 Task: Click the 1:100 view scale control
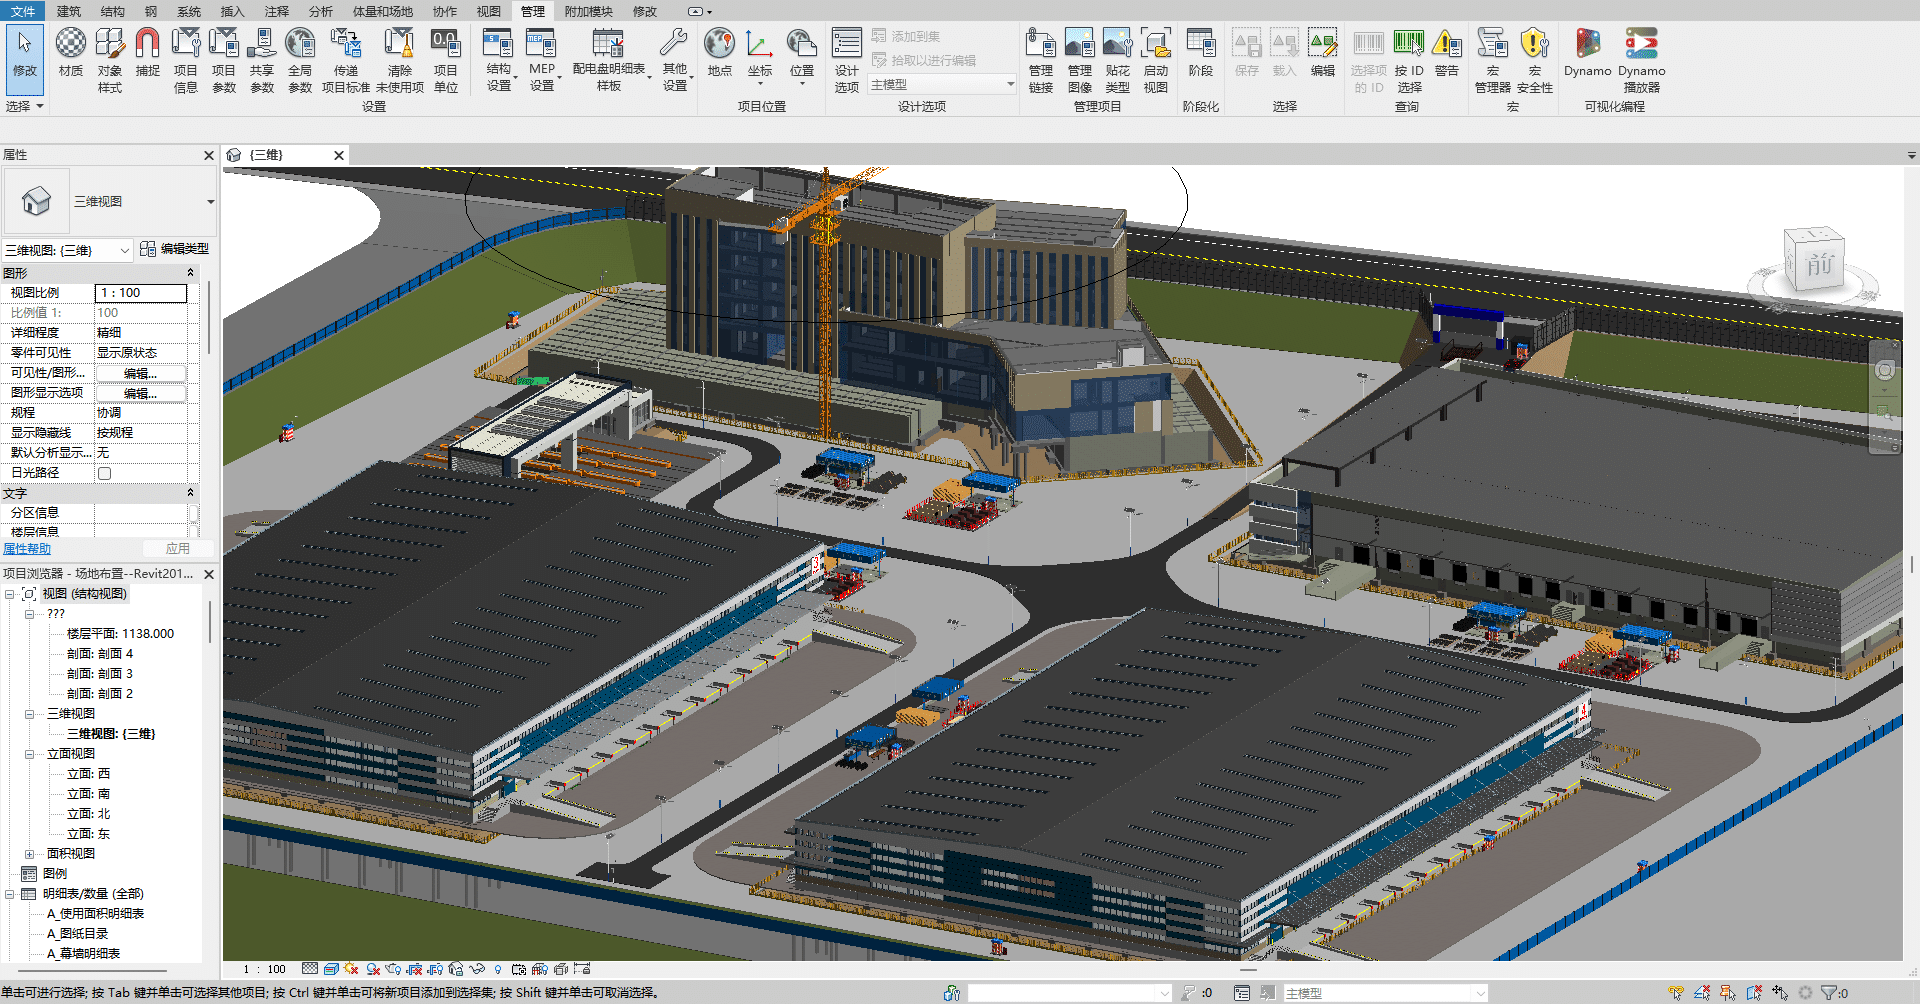tap(264, 968)
